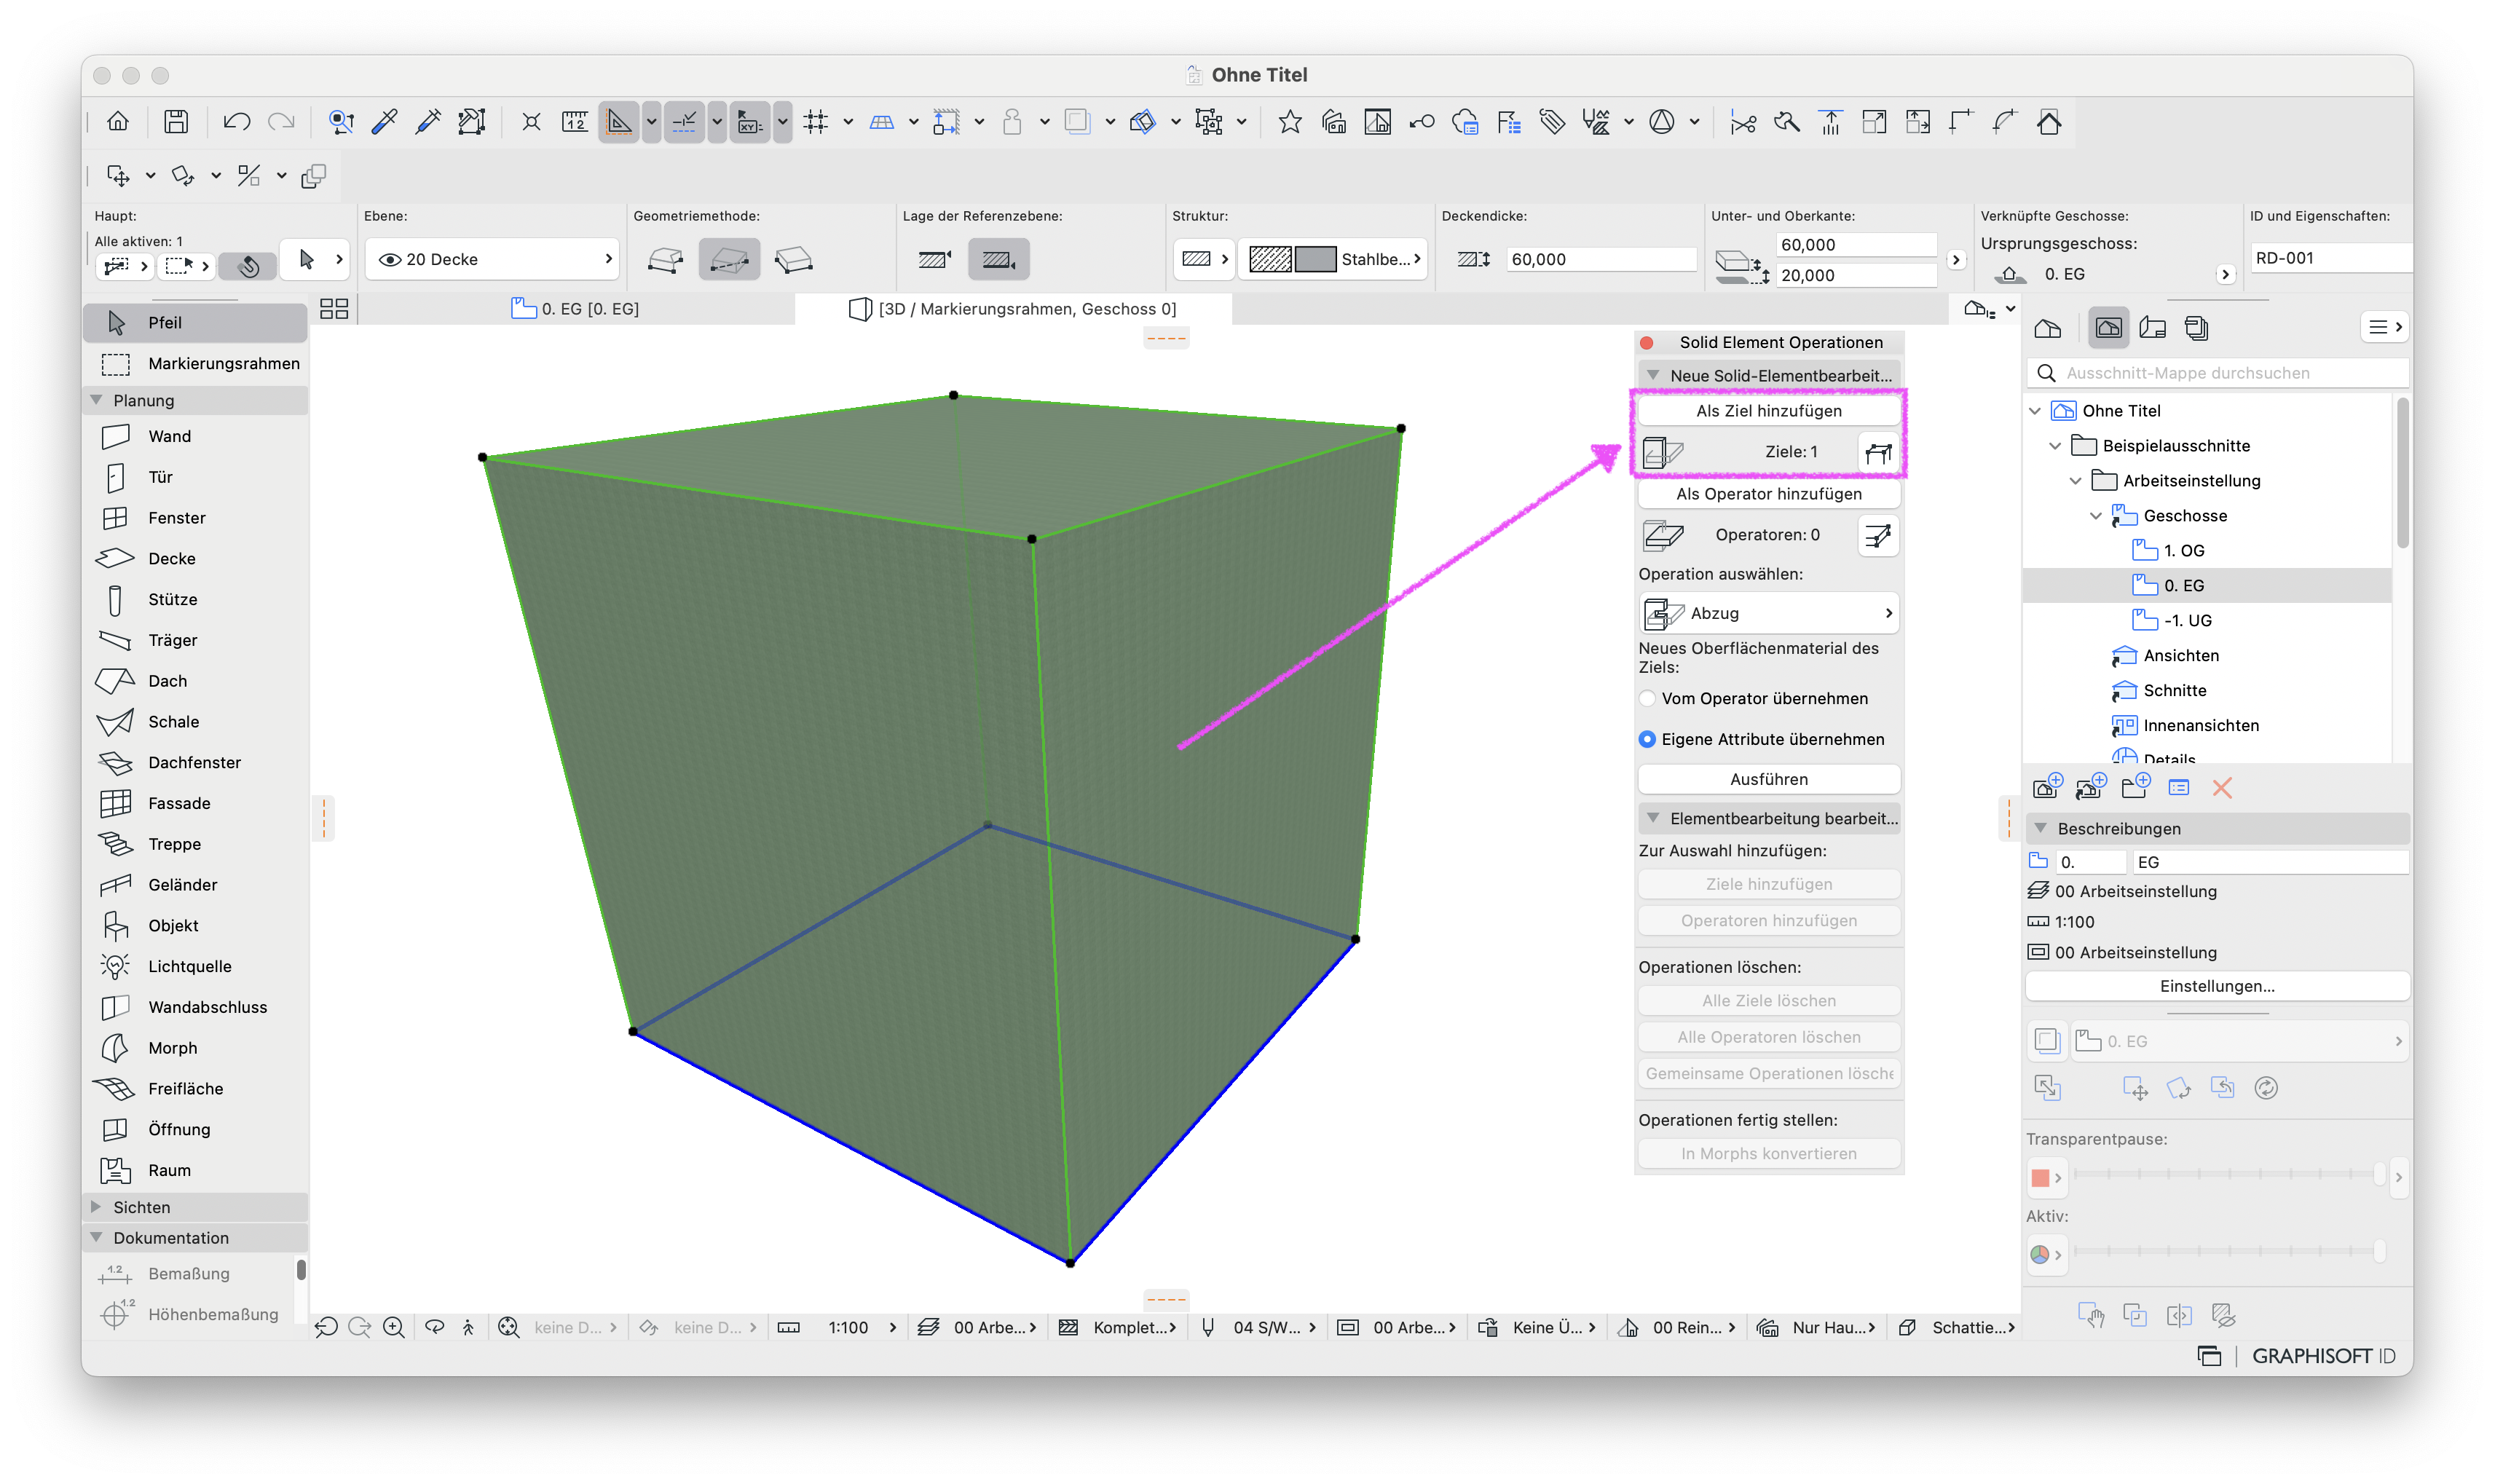Open the 1. OG storey in navigator
2495x1484 pixels.
[x=2183, y=551]
